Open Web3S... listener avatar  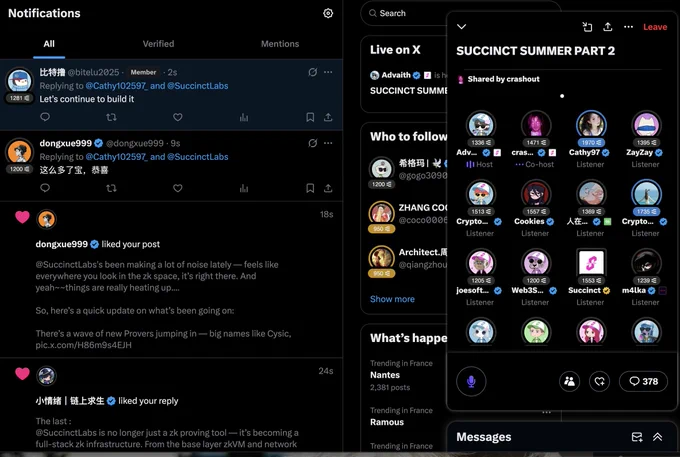pyautogui.click(x=536, y=263)
